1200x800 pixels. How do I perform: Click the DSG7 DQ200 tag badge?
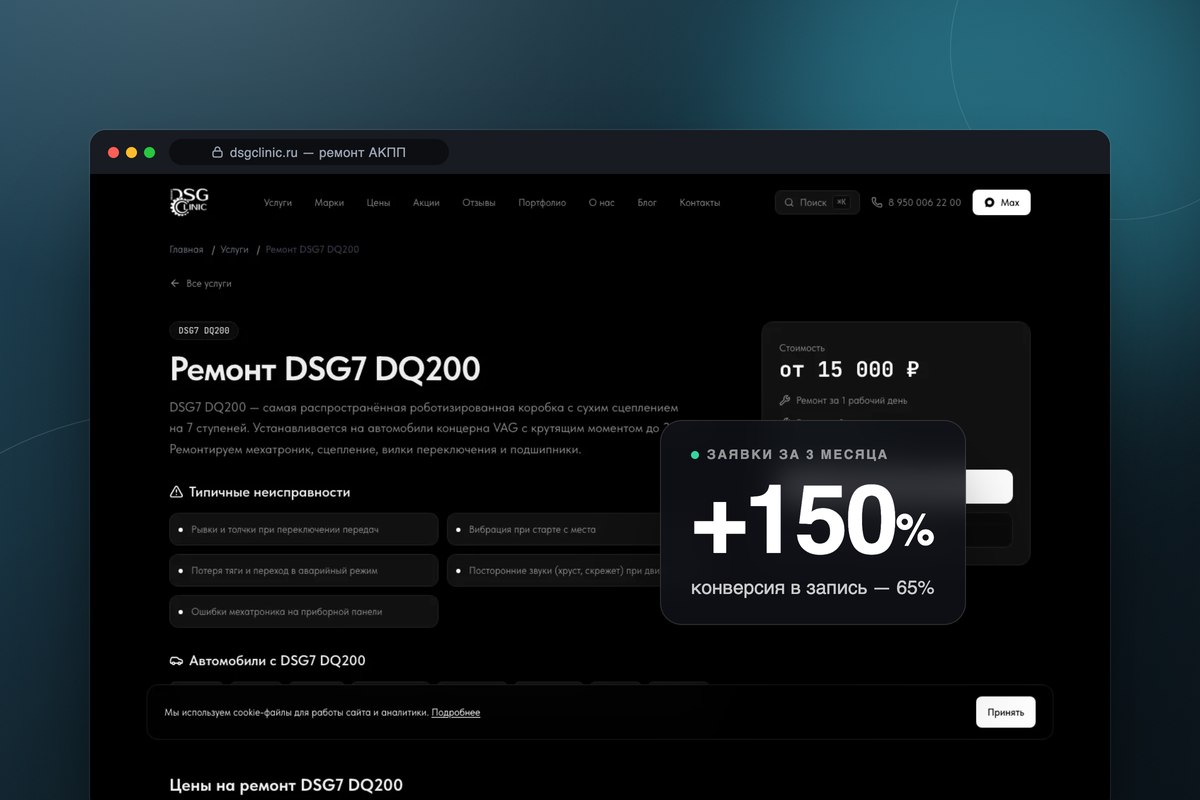tap(204, 330)
